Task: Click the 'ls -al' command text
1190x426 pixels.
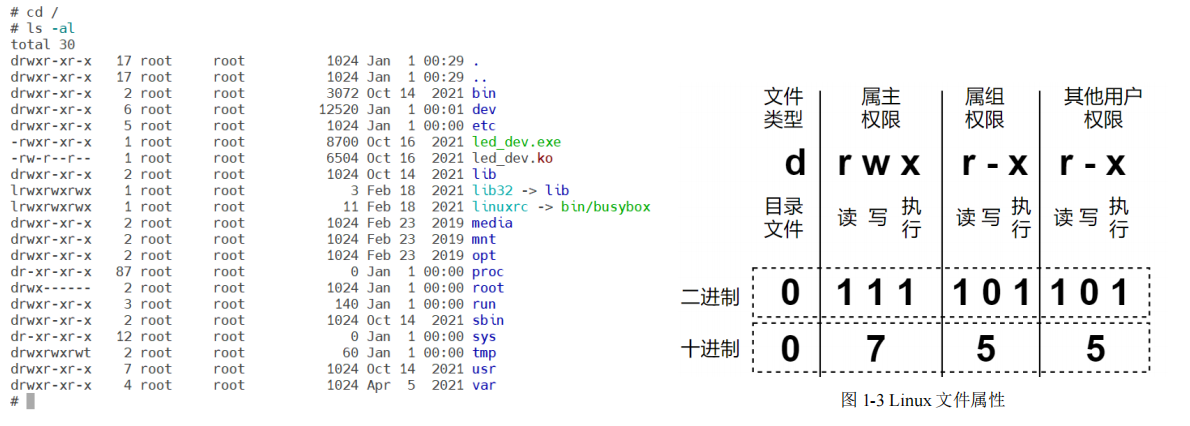Action: pos(51,29)
